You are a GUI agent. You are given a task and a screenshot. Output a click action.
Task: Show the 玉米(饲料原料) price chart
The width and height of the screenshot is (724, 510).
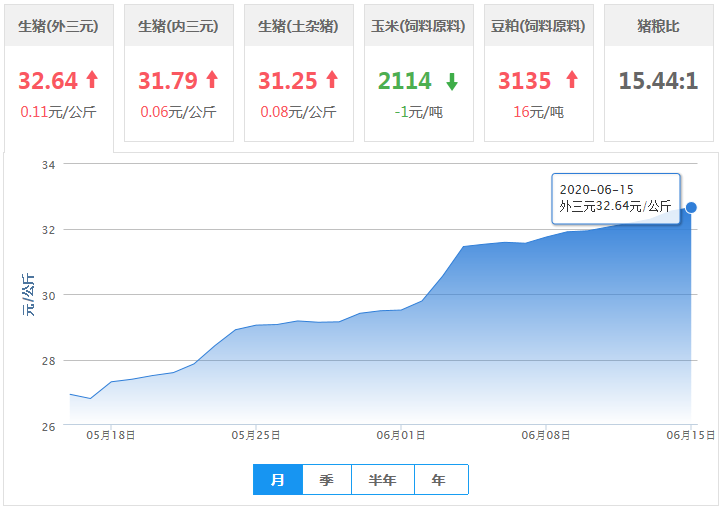[418, 26]
